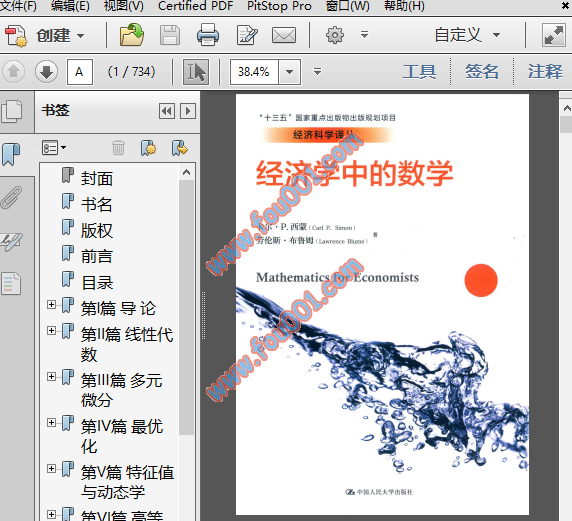
Task: Click the book cover page in the viewer
Action: coord(382,304)
